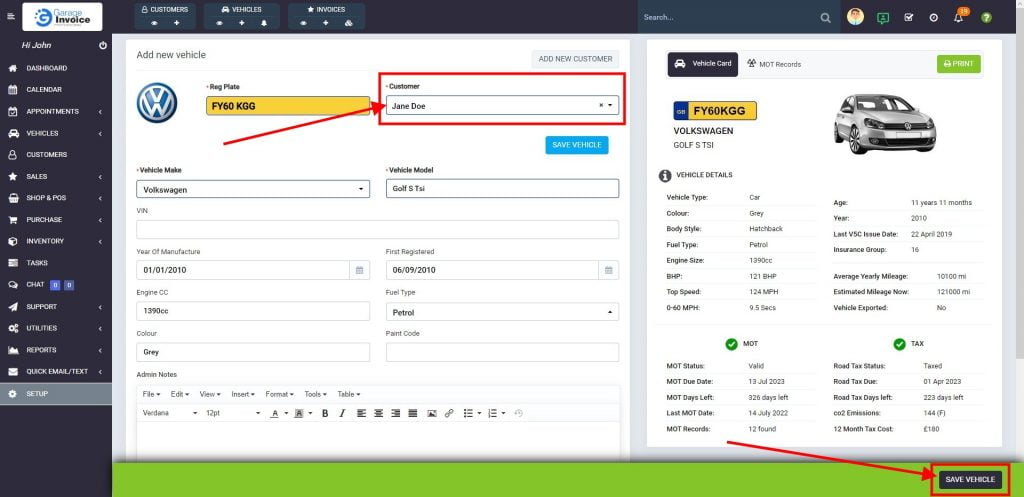Open the calendar picker for First Registered
The image size is (1024, 497).
[608, 270]
